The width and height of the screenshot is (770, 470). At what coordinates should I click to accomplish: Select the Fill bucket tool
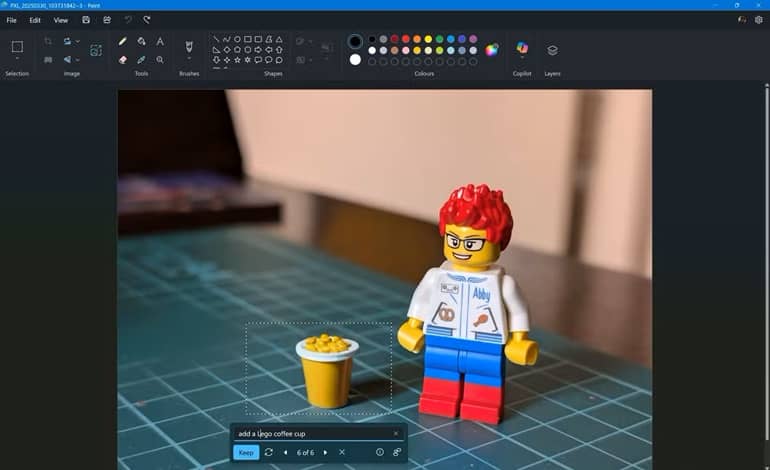(x=141, y=42)
